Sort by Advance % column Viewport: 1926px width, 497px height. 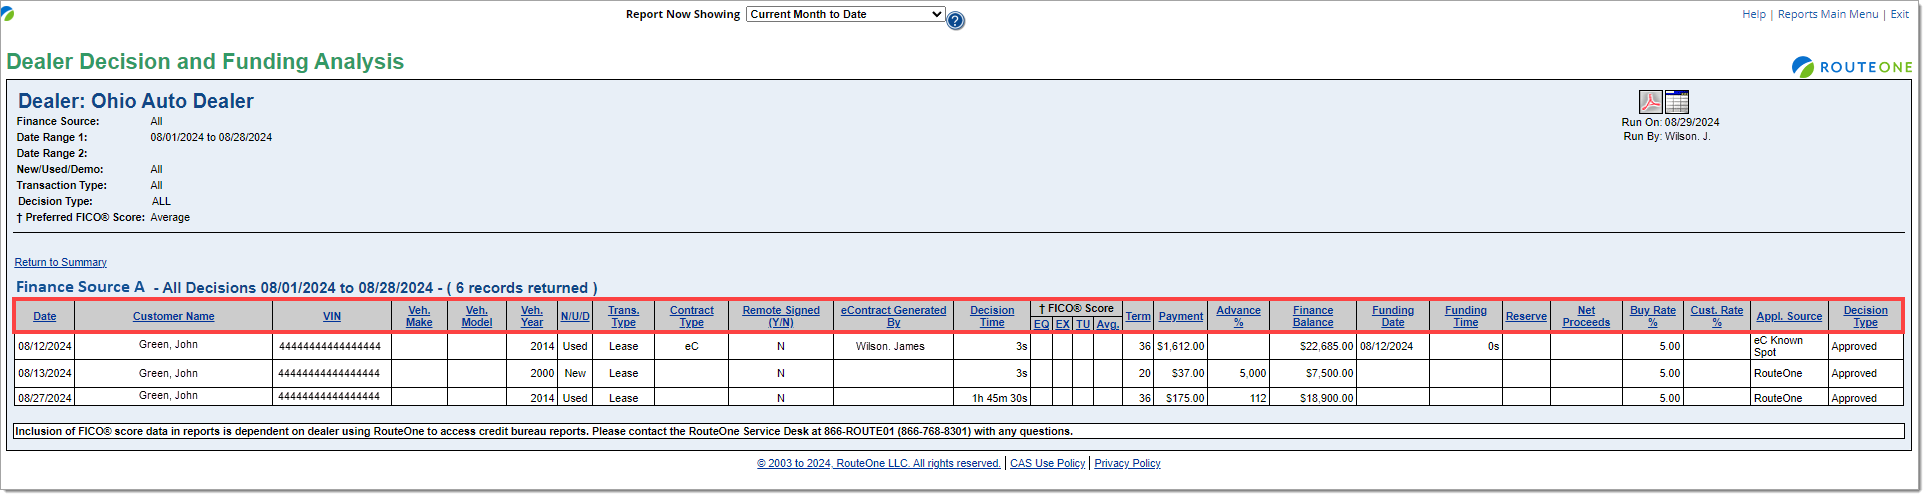click(x=1238, y=316)
